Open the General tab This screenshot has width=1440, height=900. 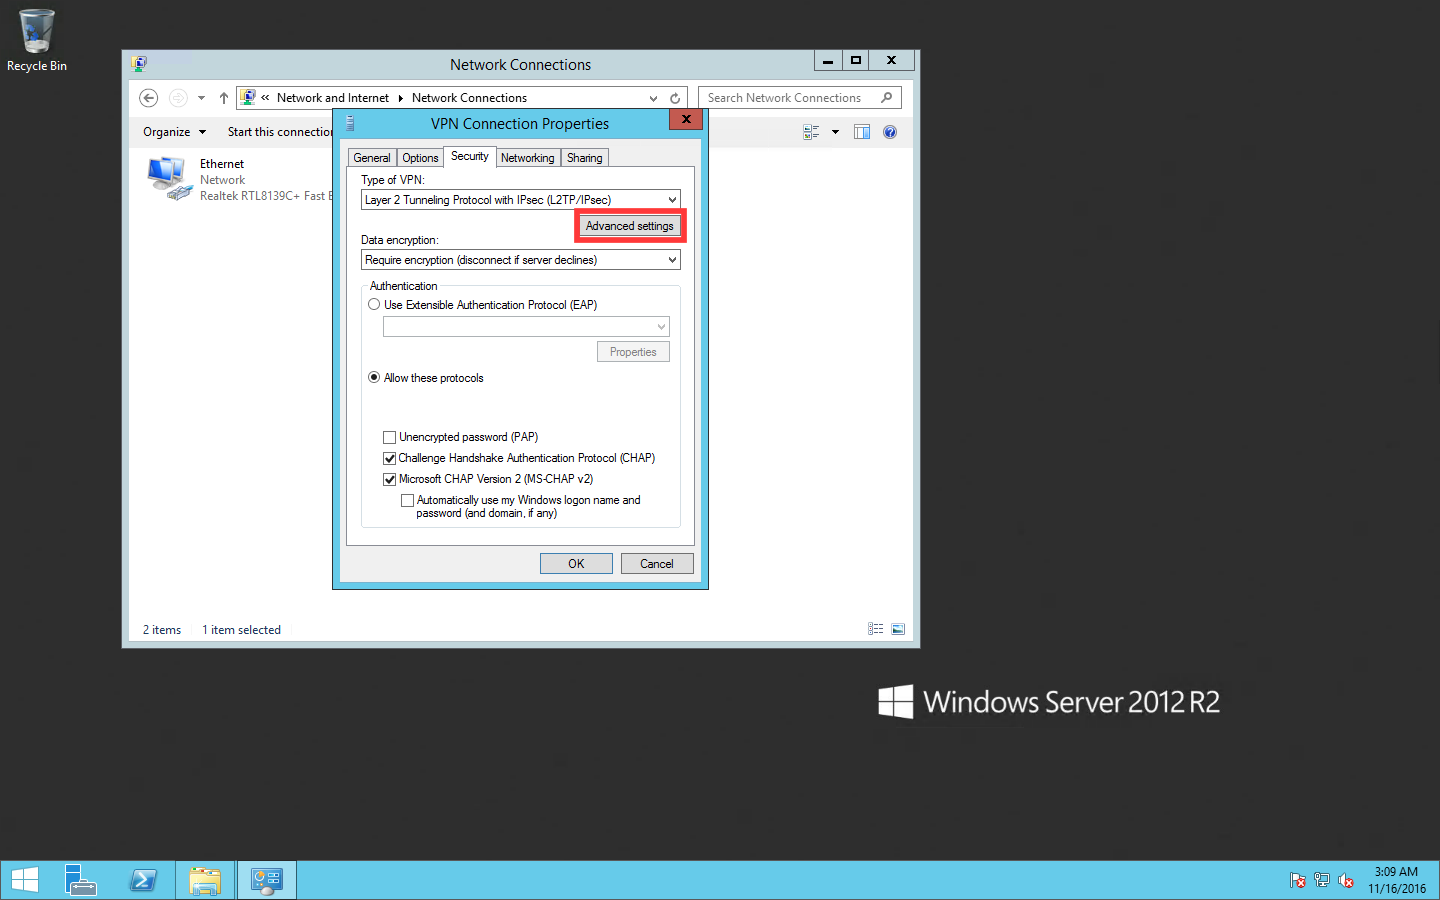372,158
